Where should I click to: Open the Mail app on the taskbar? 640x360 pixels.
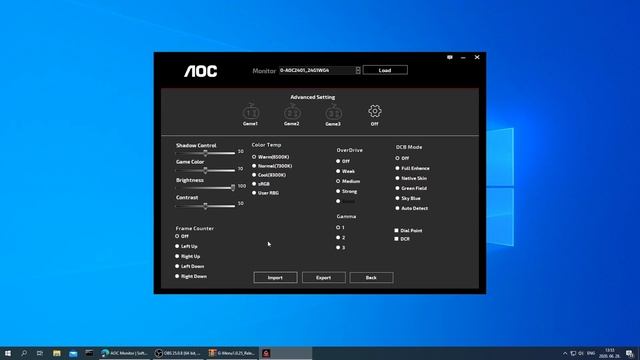[x=73, y=353]
